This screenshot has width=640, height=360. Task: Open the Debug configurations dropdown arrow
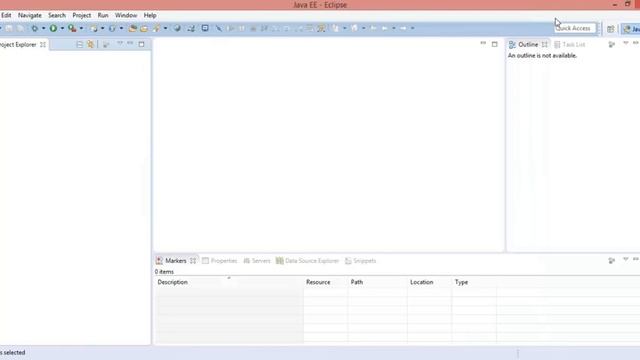pyautogui.click(x=43, y=28)
